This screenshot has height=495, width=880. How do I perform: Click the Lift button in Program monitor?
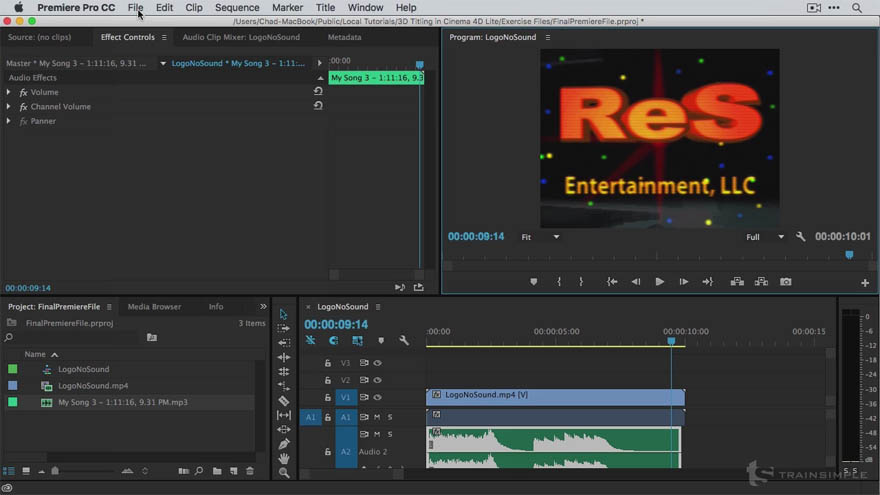[737, 282]
